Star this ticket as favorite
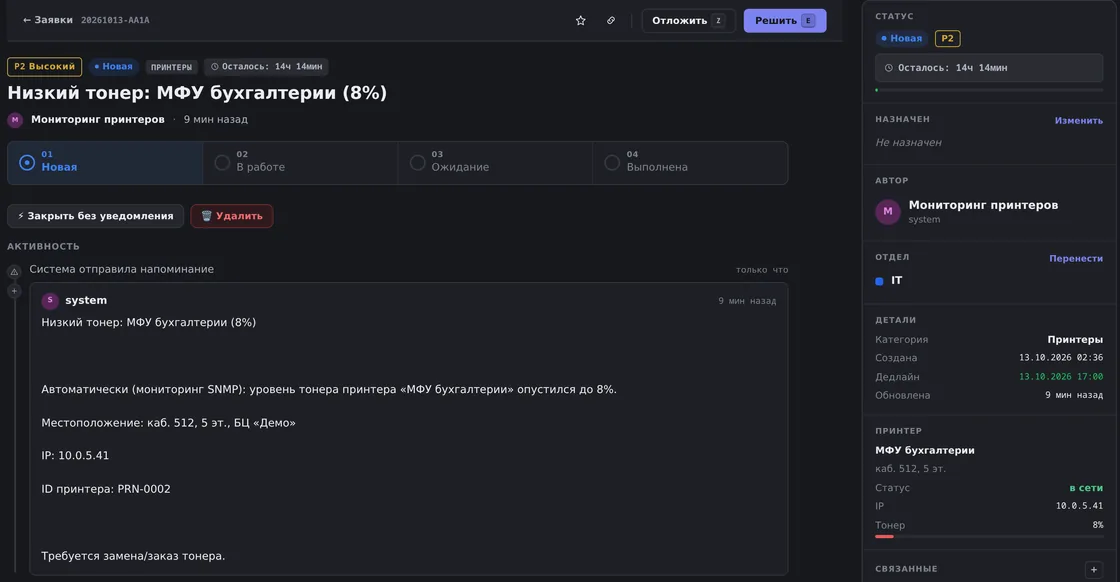Screen dimensions: 1120x582 (x=580, y=21)
